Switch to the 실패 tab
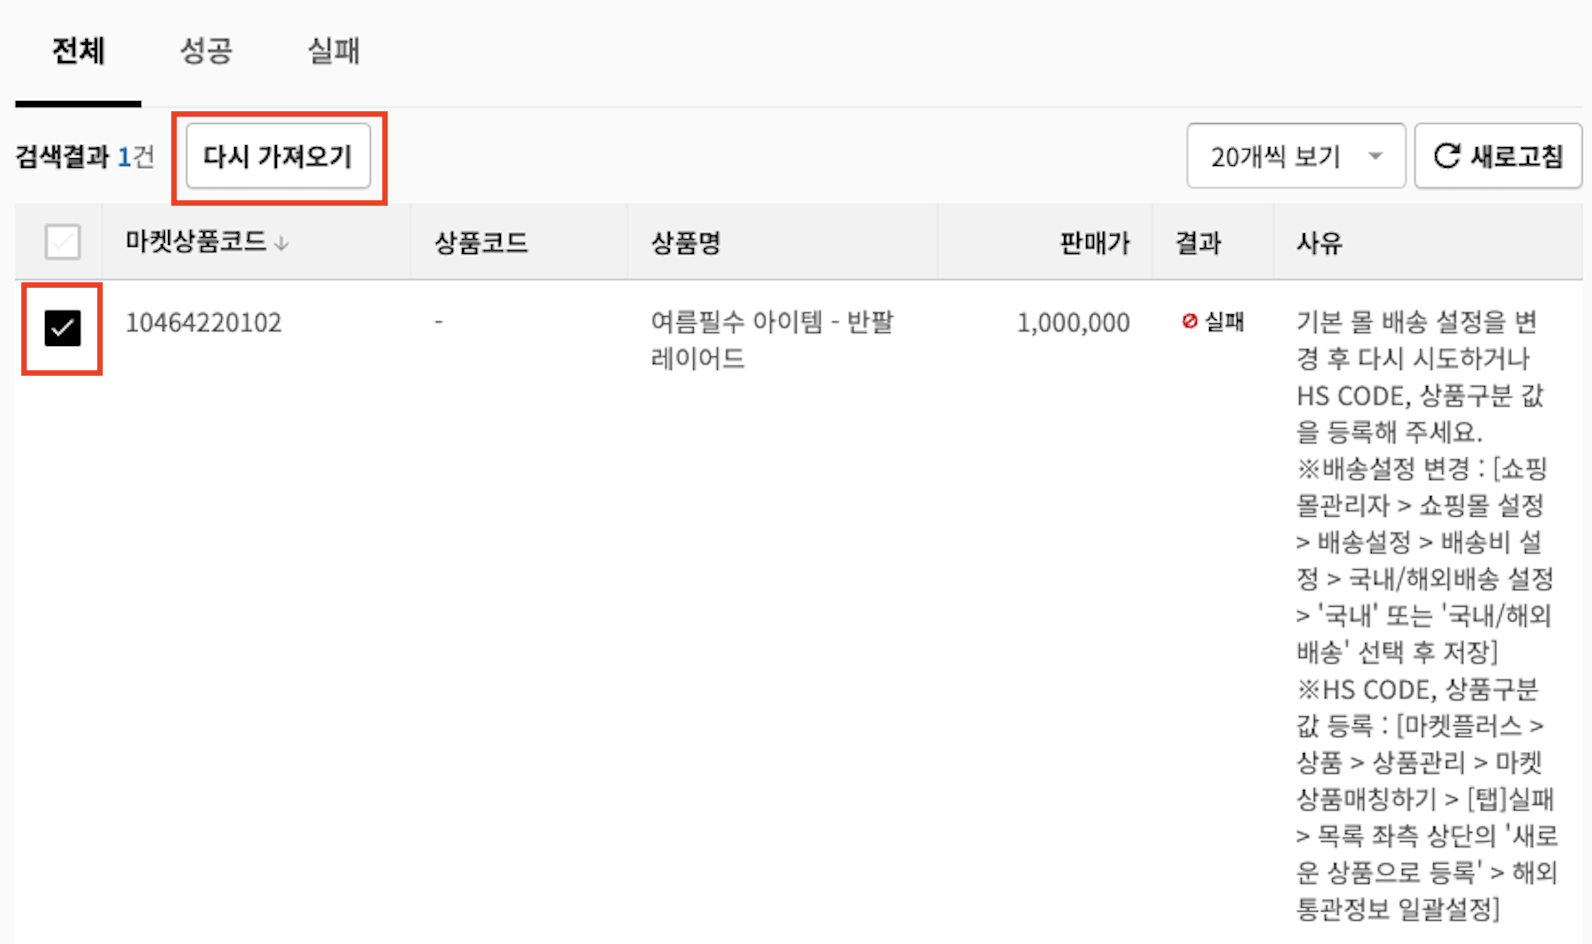Screen dimensions: 1592x944 [x=333, y=51]
